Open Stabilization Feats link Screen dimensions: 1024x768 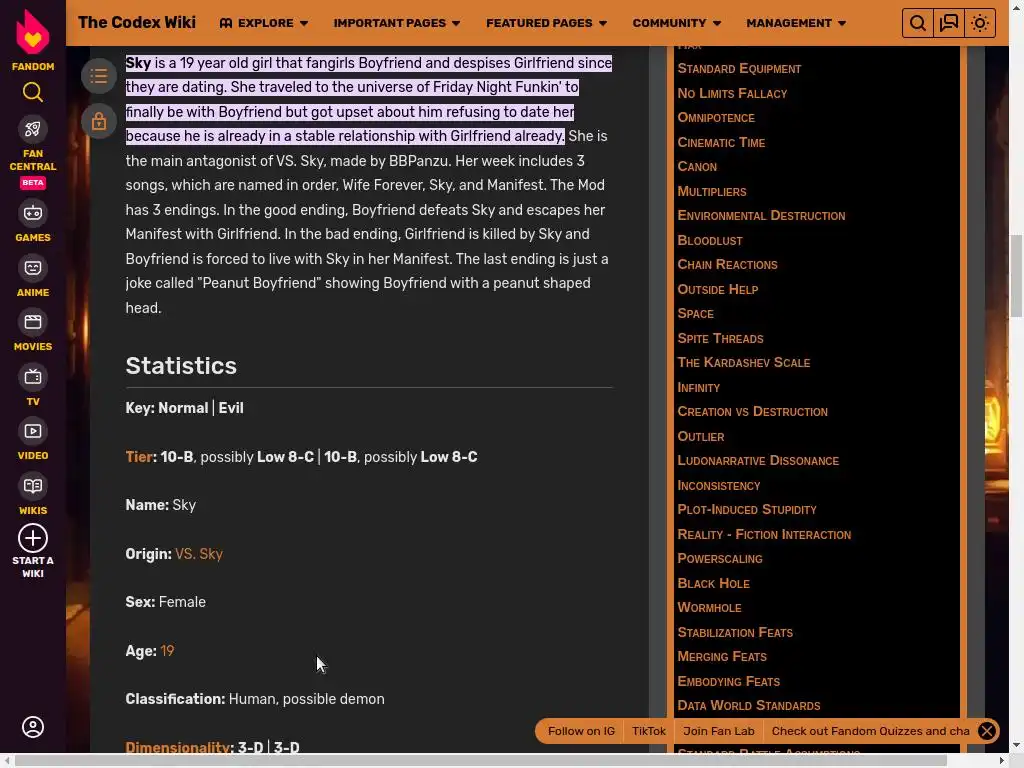pyautogui.click(x=735, y=632)
